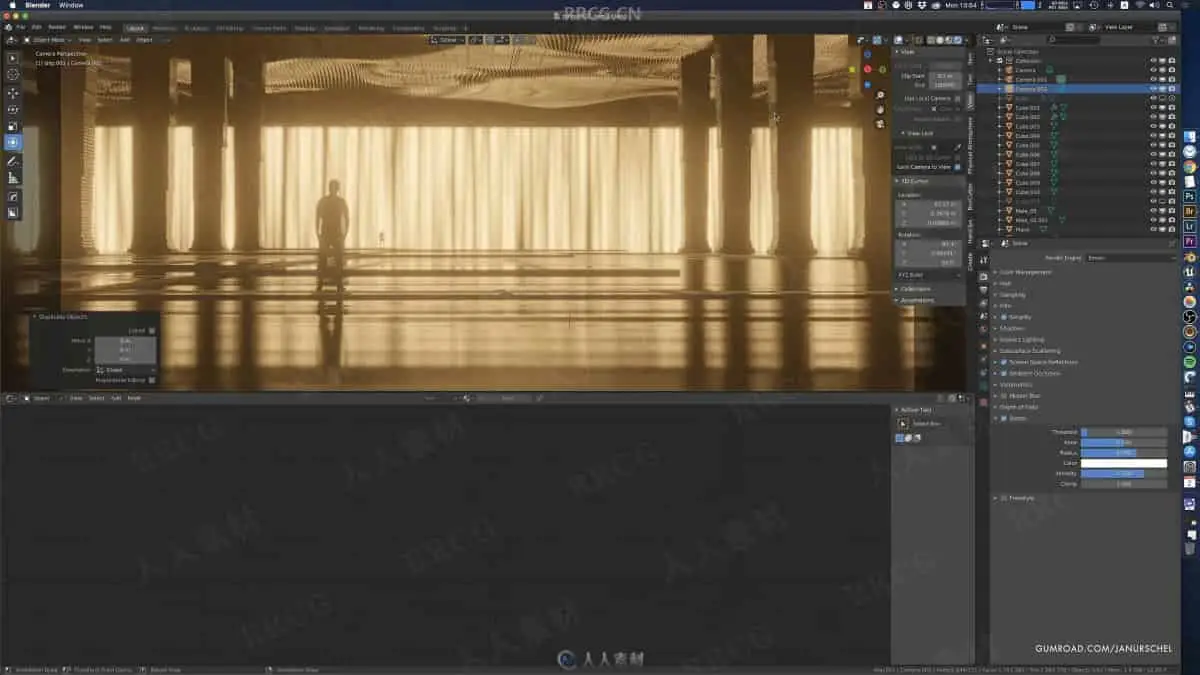The width and height of the screenshot is (1200, 675).
Task: Switch to the Compositing workspace tab
Action: tap(408, 28)
